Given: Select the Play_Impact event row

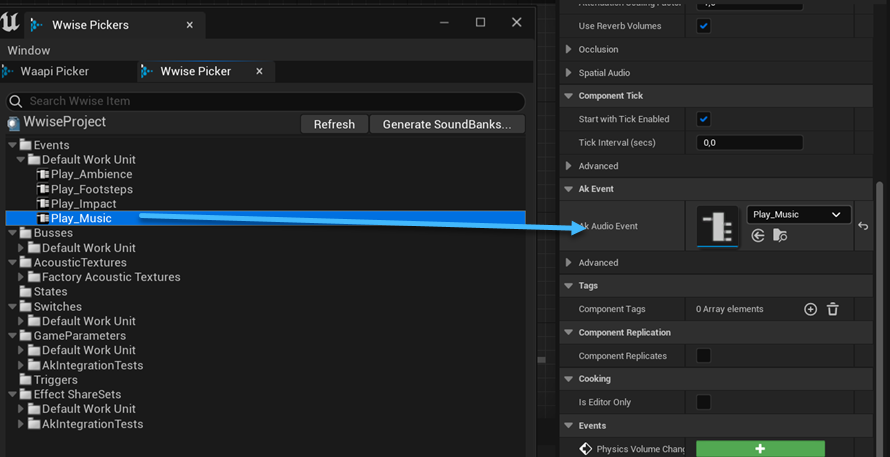Looking at the screenshot, I should [x=265, y=204].
